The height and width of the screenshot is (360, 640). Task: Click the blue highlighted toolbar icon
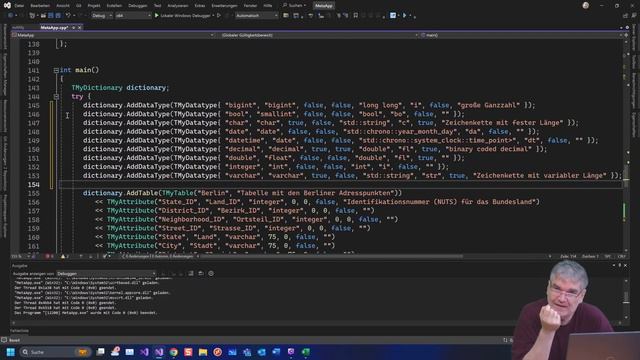pyautogui.click(x=393, y=16)
